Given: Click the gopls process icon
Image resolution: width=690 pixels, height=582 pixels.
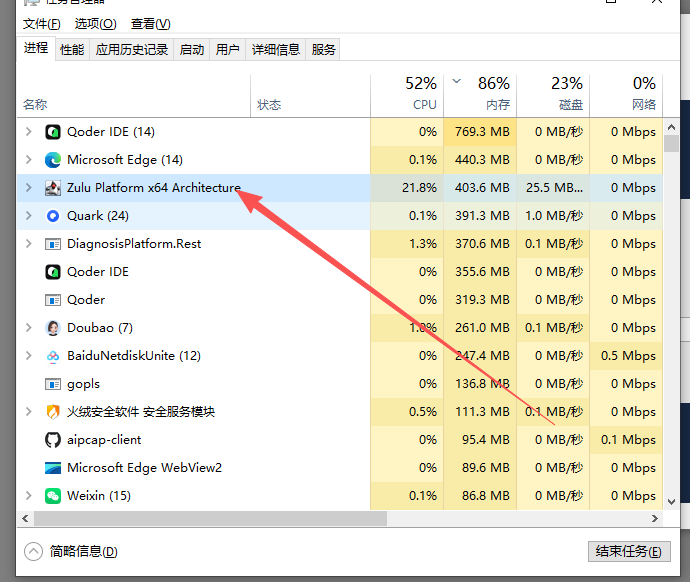Looking at the screenshot, I should pyautogui.click(x=53, y=384).
